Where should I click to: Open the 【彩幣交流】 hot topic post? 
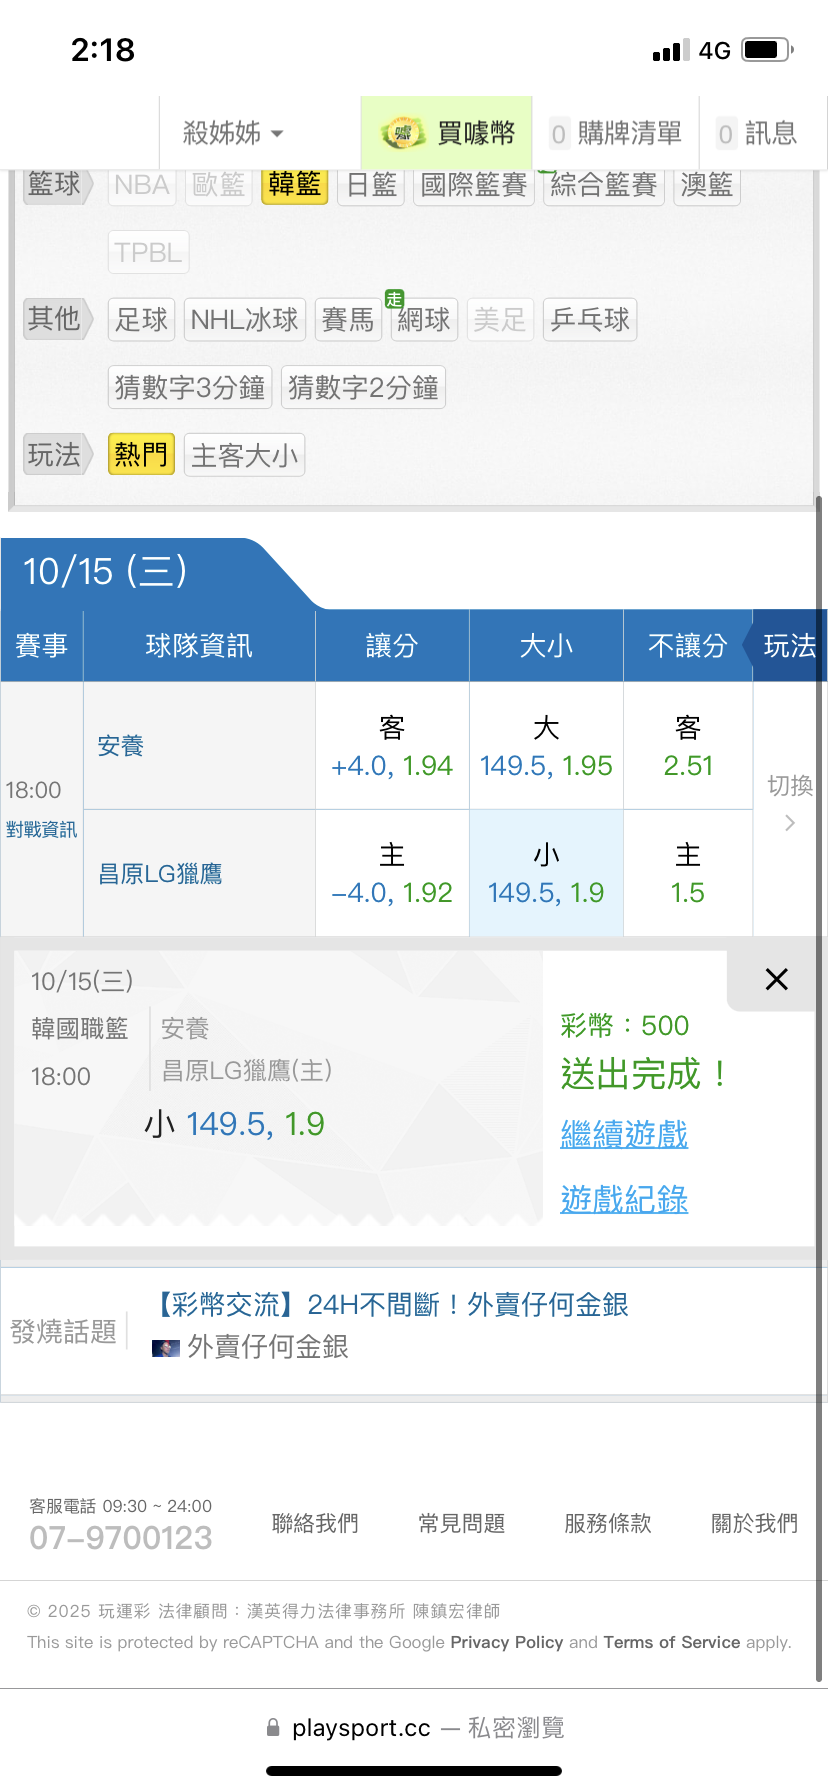tap(390, 1305)
